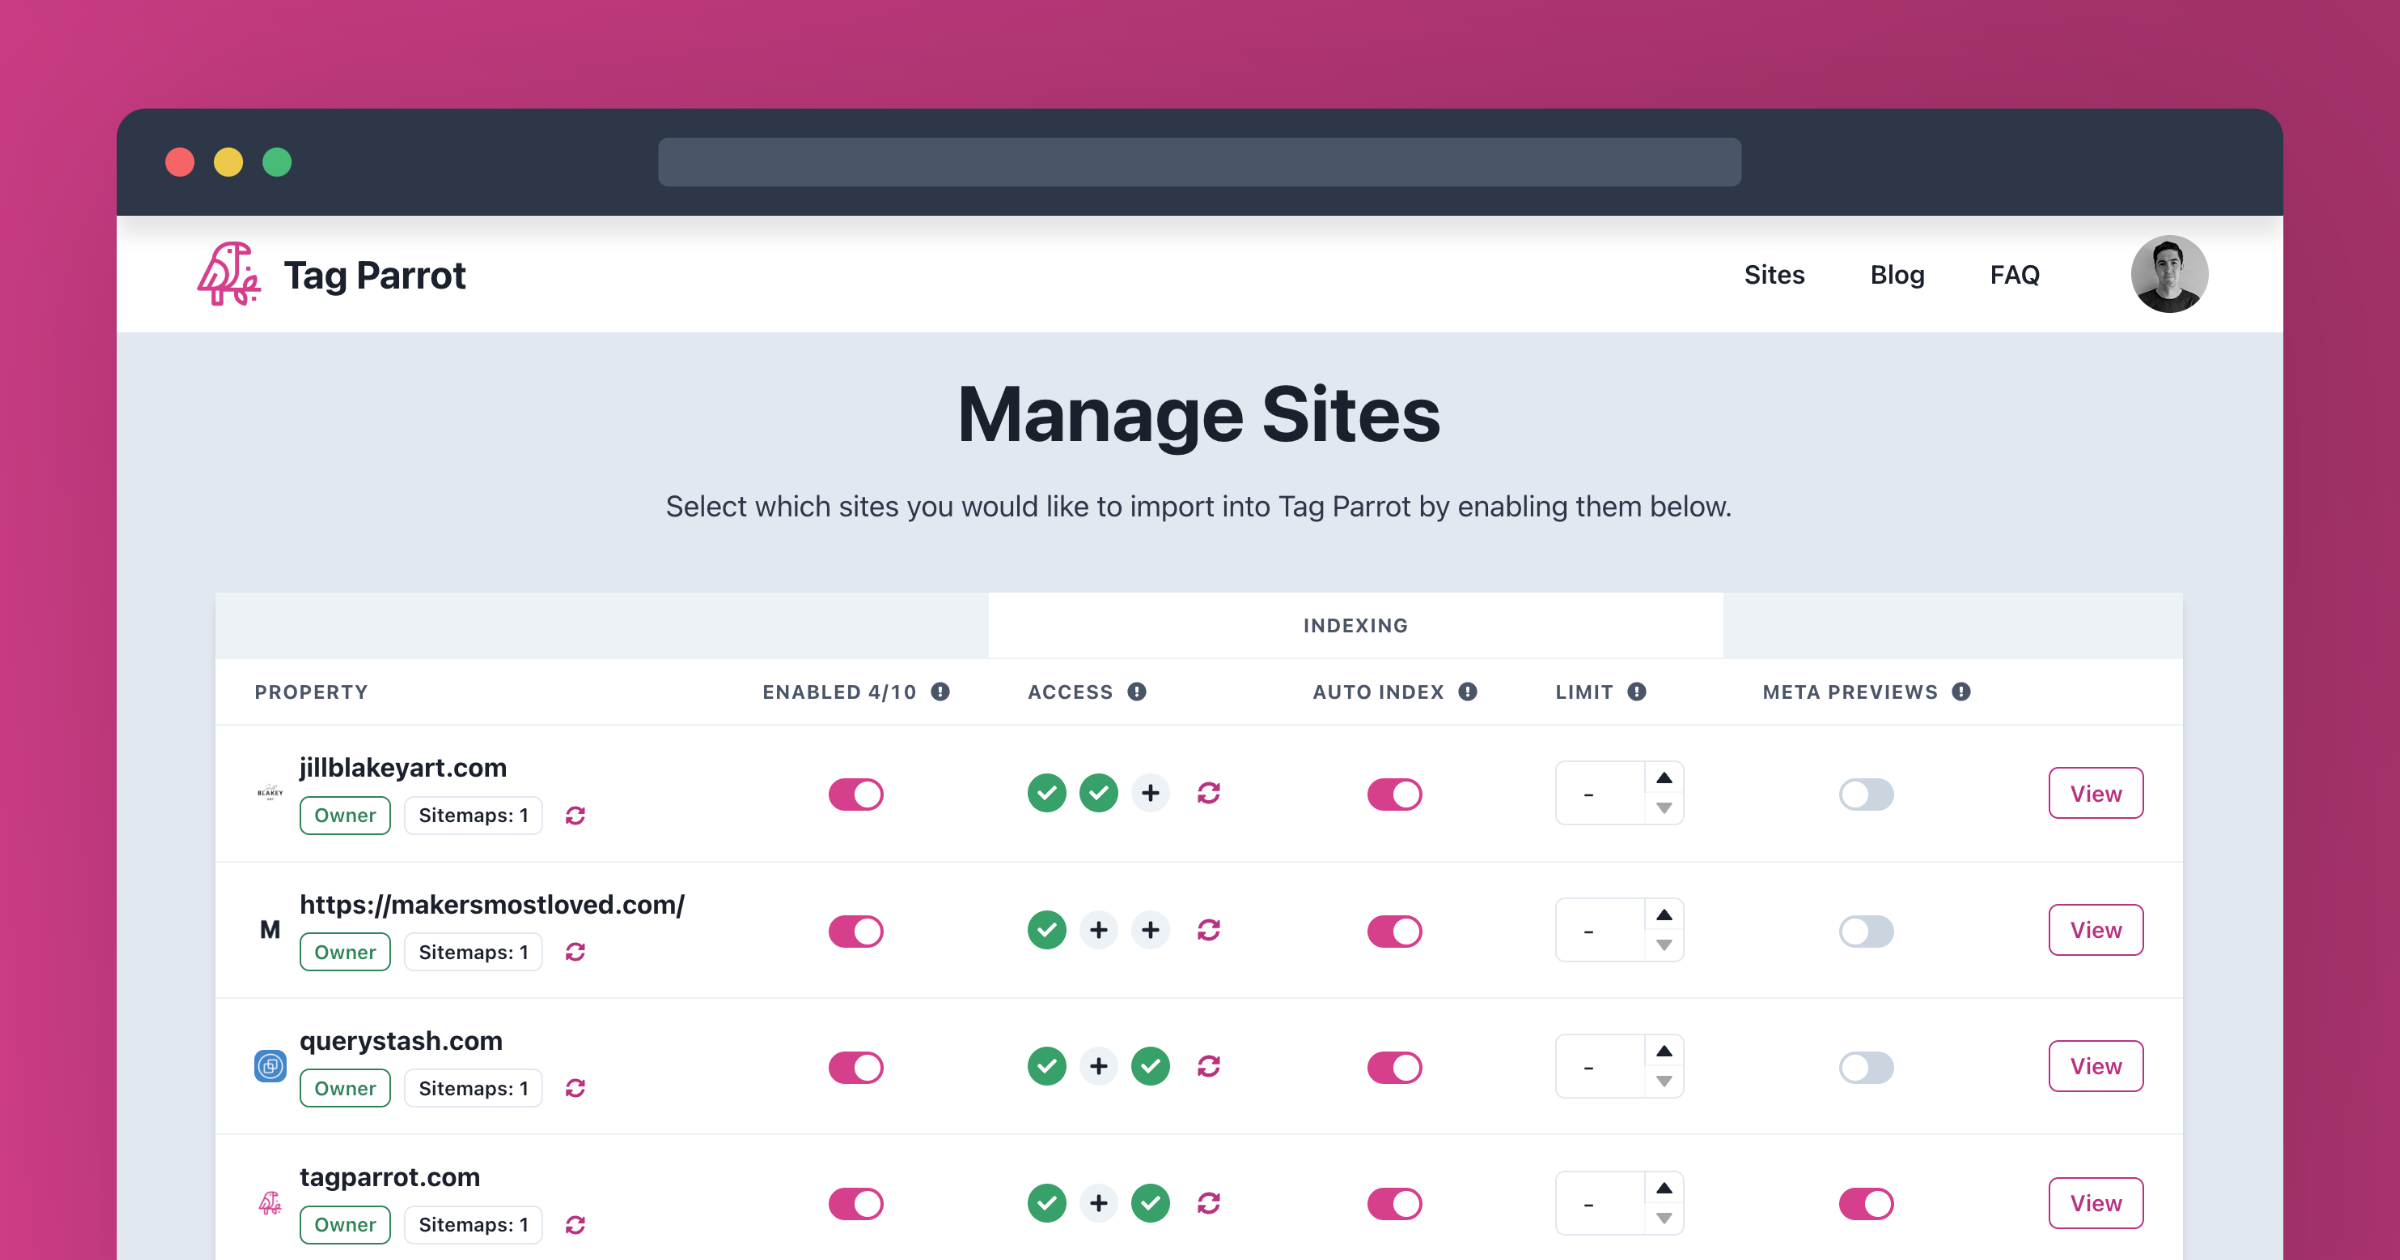Viewport: 2400px width, 1260px height.
Task: Click second plus access icon for makersmostloved.com
Action: tap(1151, 930)
